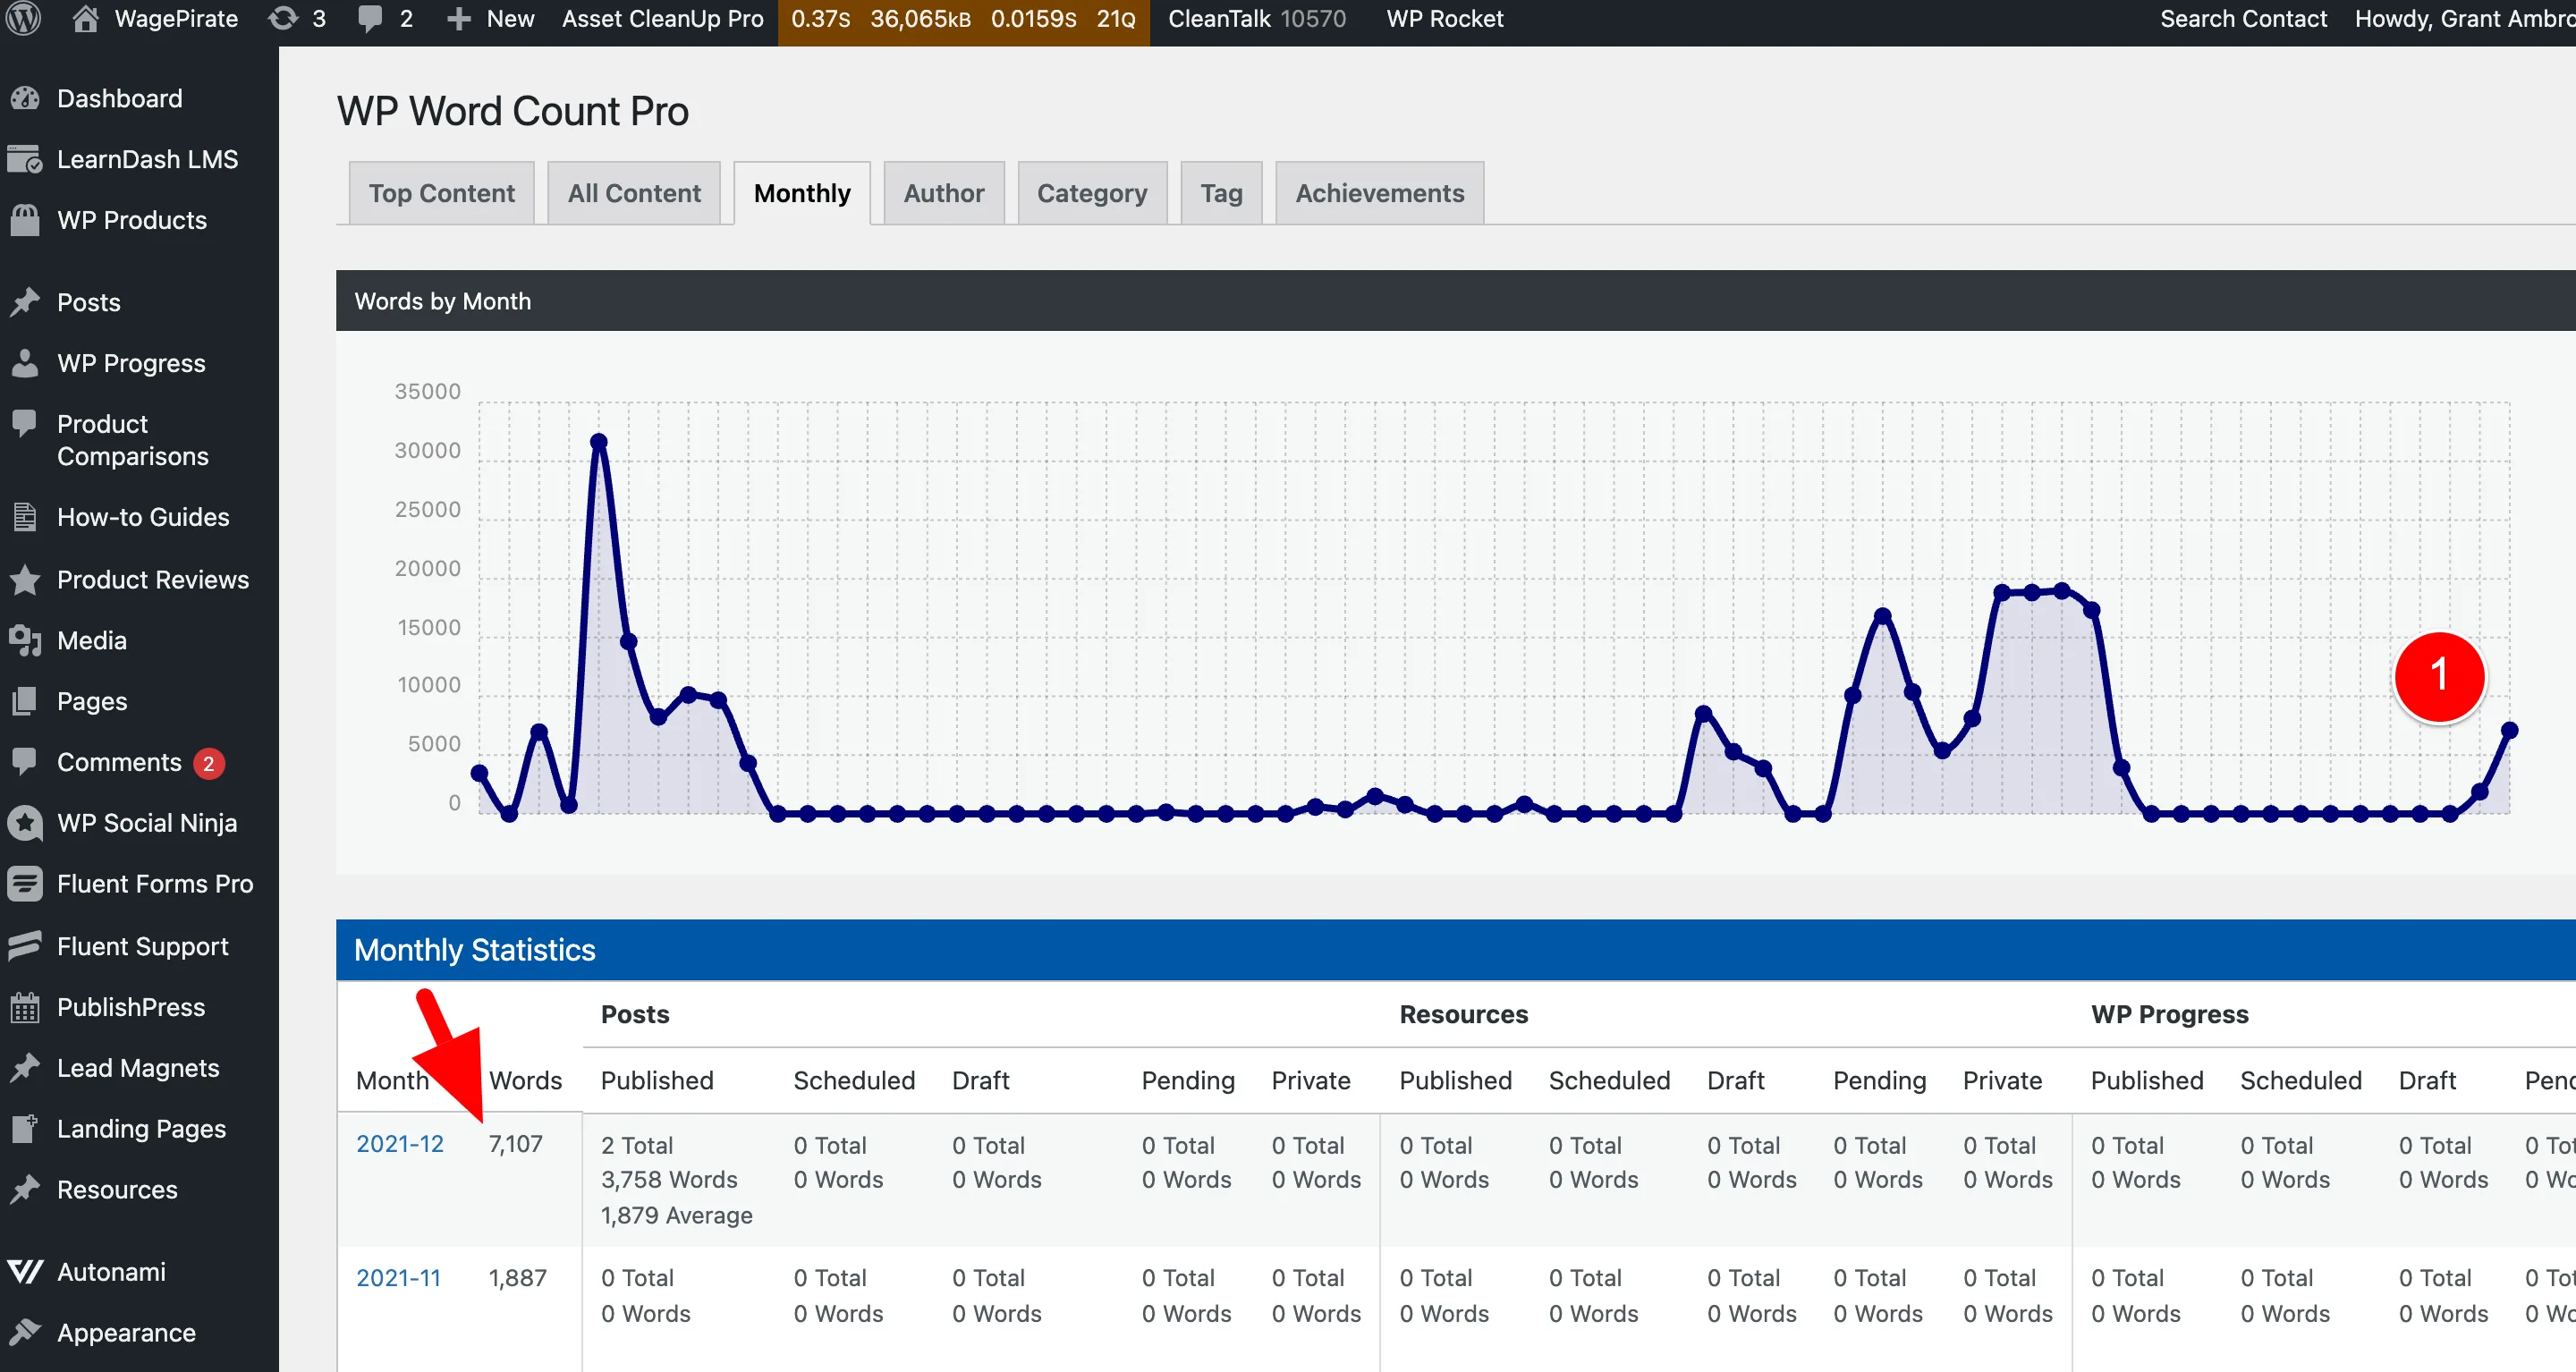Click the last chart data point near 7000

click(2509, 730)
